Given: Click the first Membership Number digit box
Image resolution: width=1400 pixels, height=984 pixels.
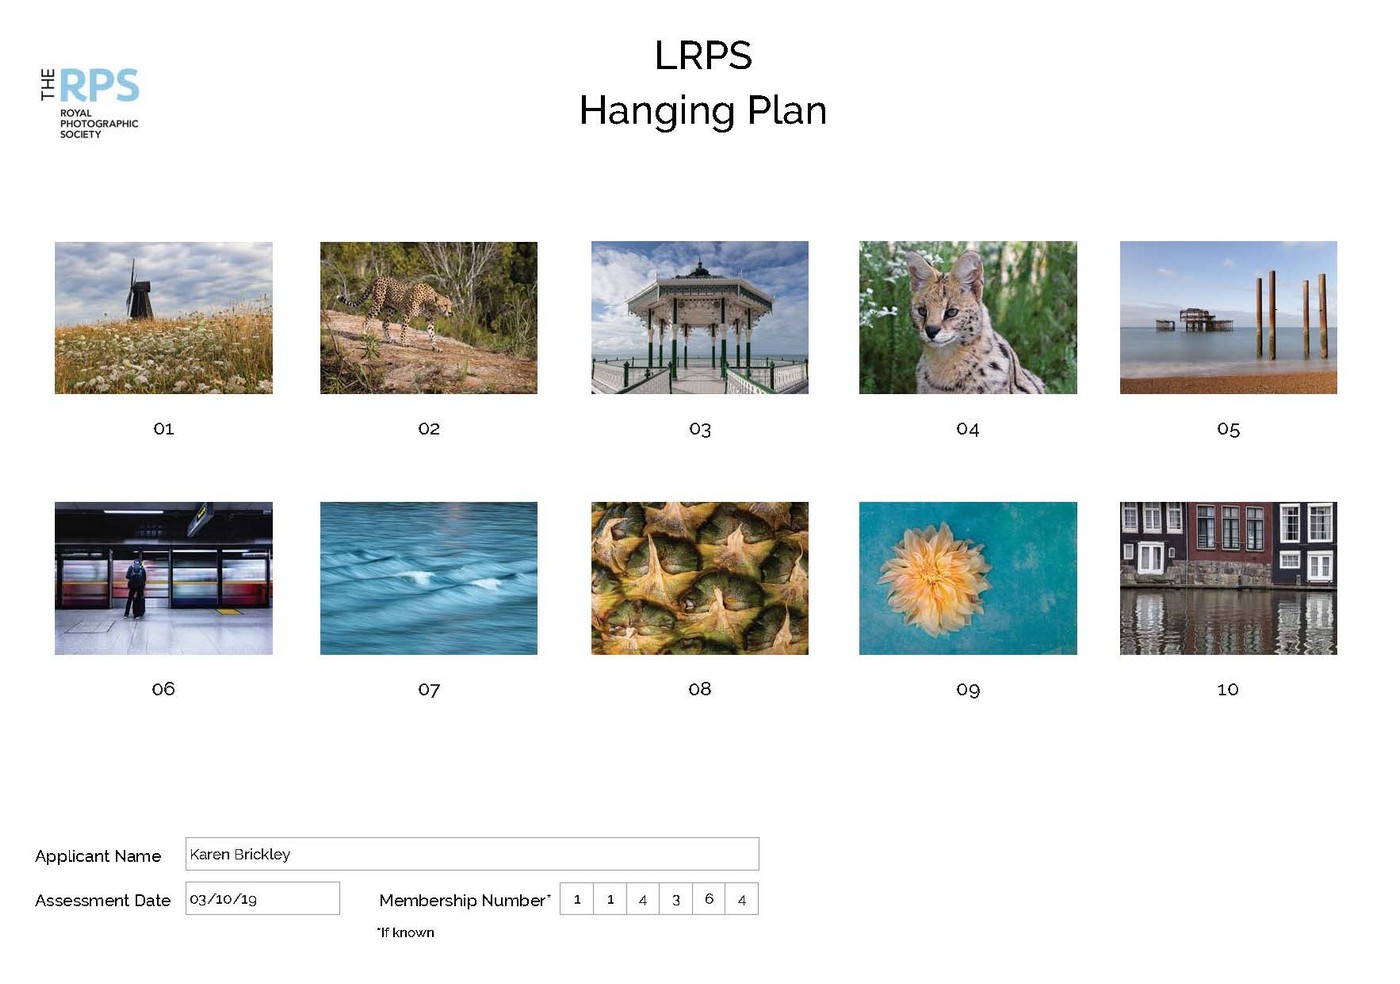Looking at the screenshot, I should [x=577, y=899].
